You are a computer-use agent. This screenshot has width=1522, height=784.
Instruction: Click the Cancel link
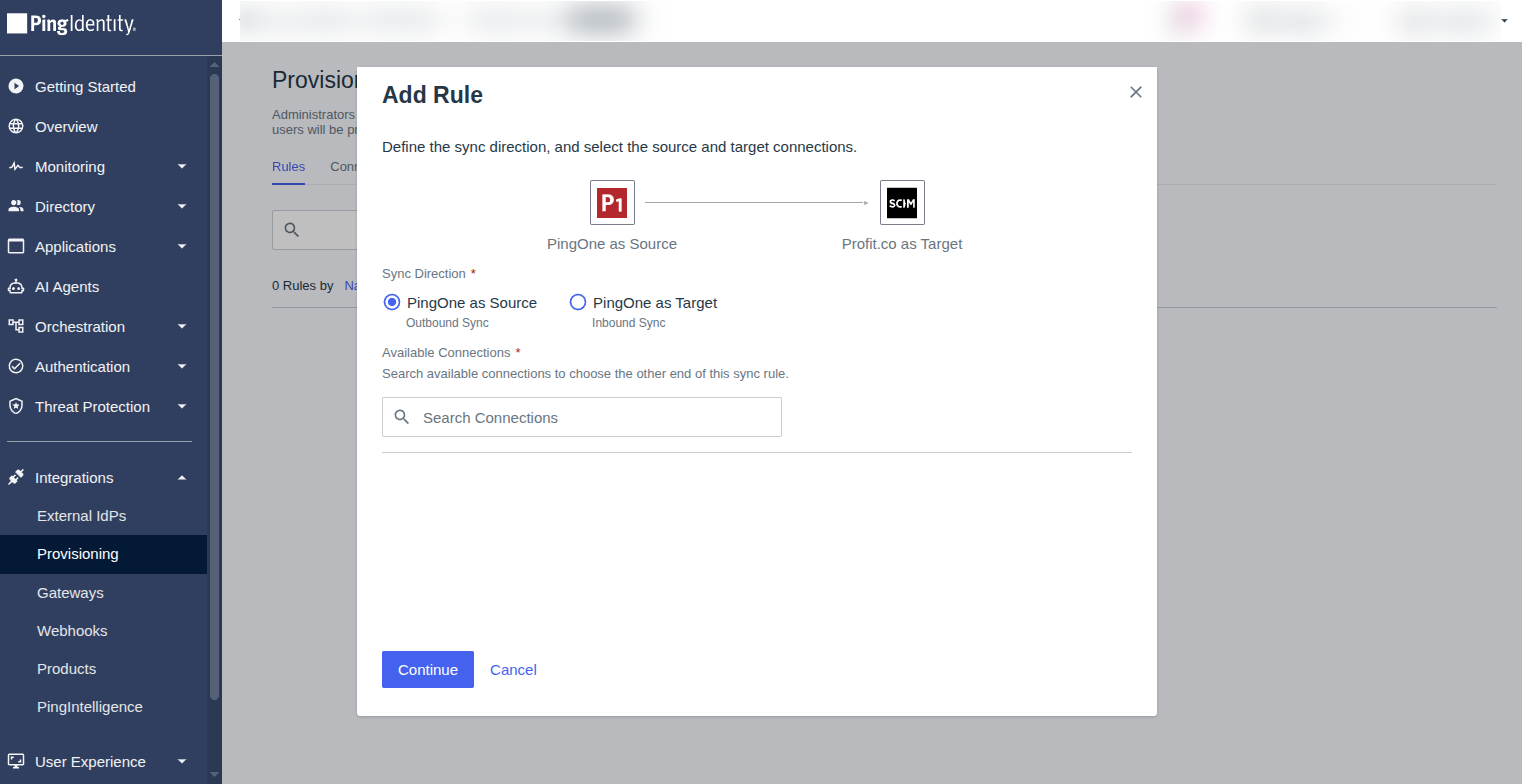point(513,670)
